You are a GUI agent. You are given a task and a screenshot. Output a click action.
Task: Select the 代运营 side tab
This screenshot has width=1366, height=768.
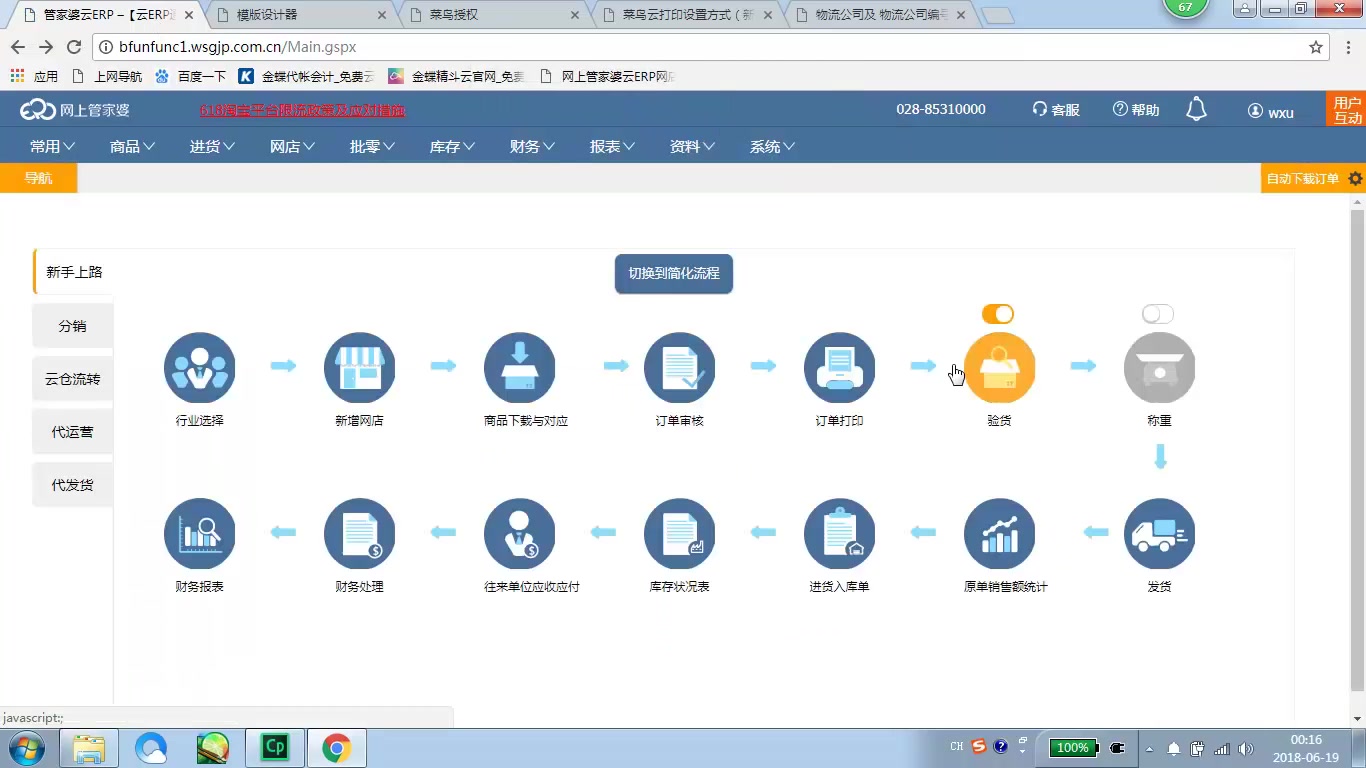click(x=72, y=432)
